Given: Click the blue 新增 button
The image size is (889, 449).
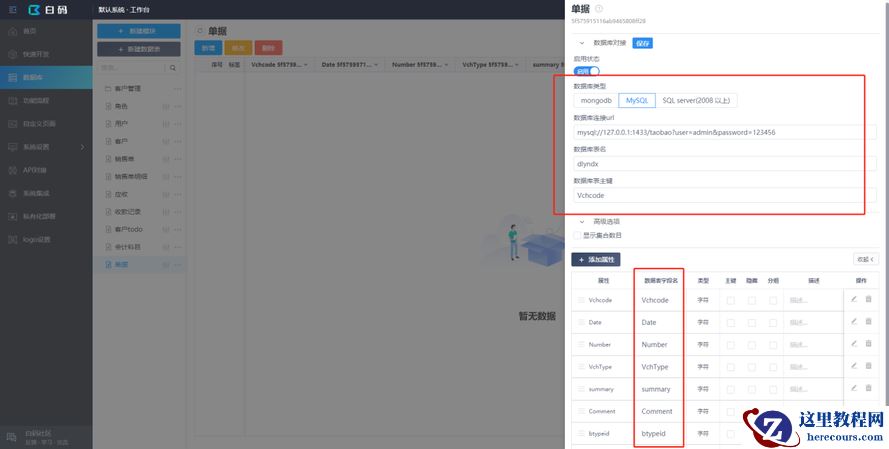Looking at the screenshot, I should pos(208,48).
